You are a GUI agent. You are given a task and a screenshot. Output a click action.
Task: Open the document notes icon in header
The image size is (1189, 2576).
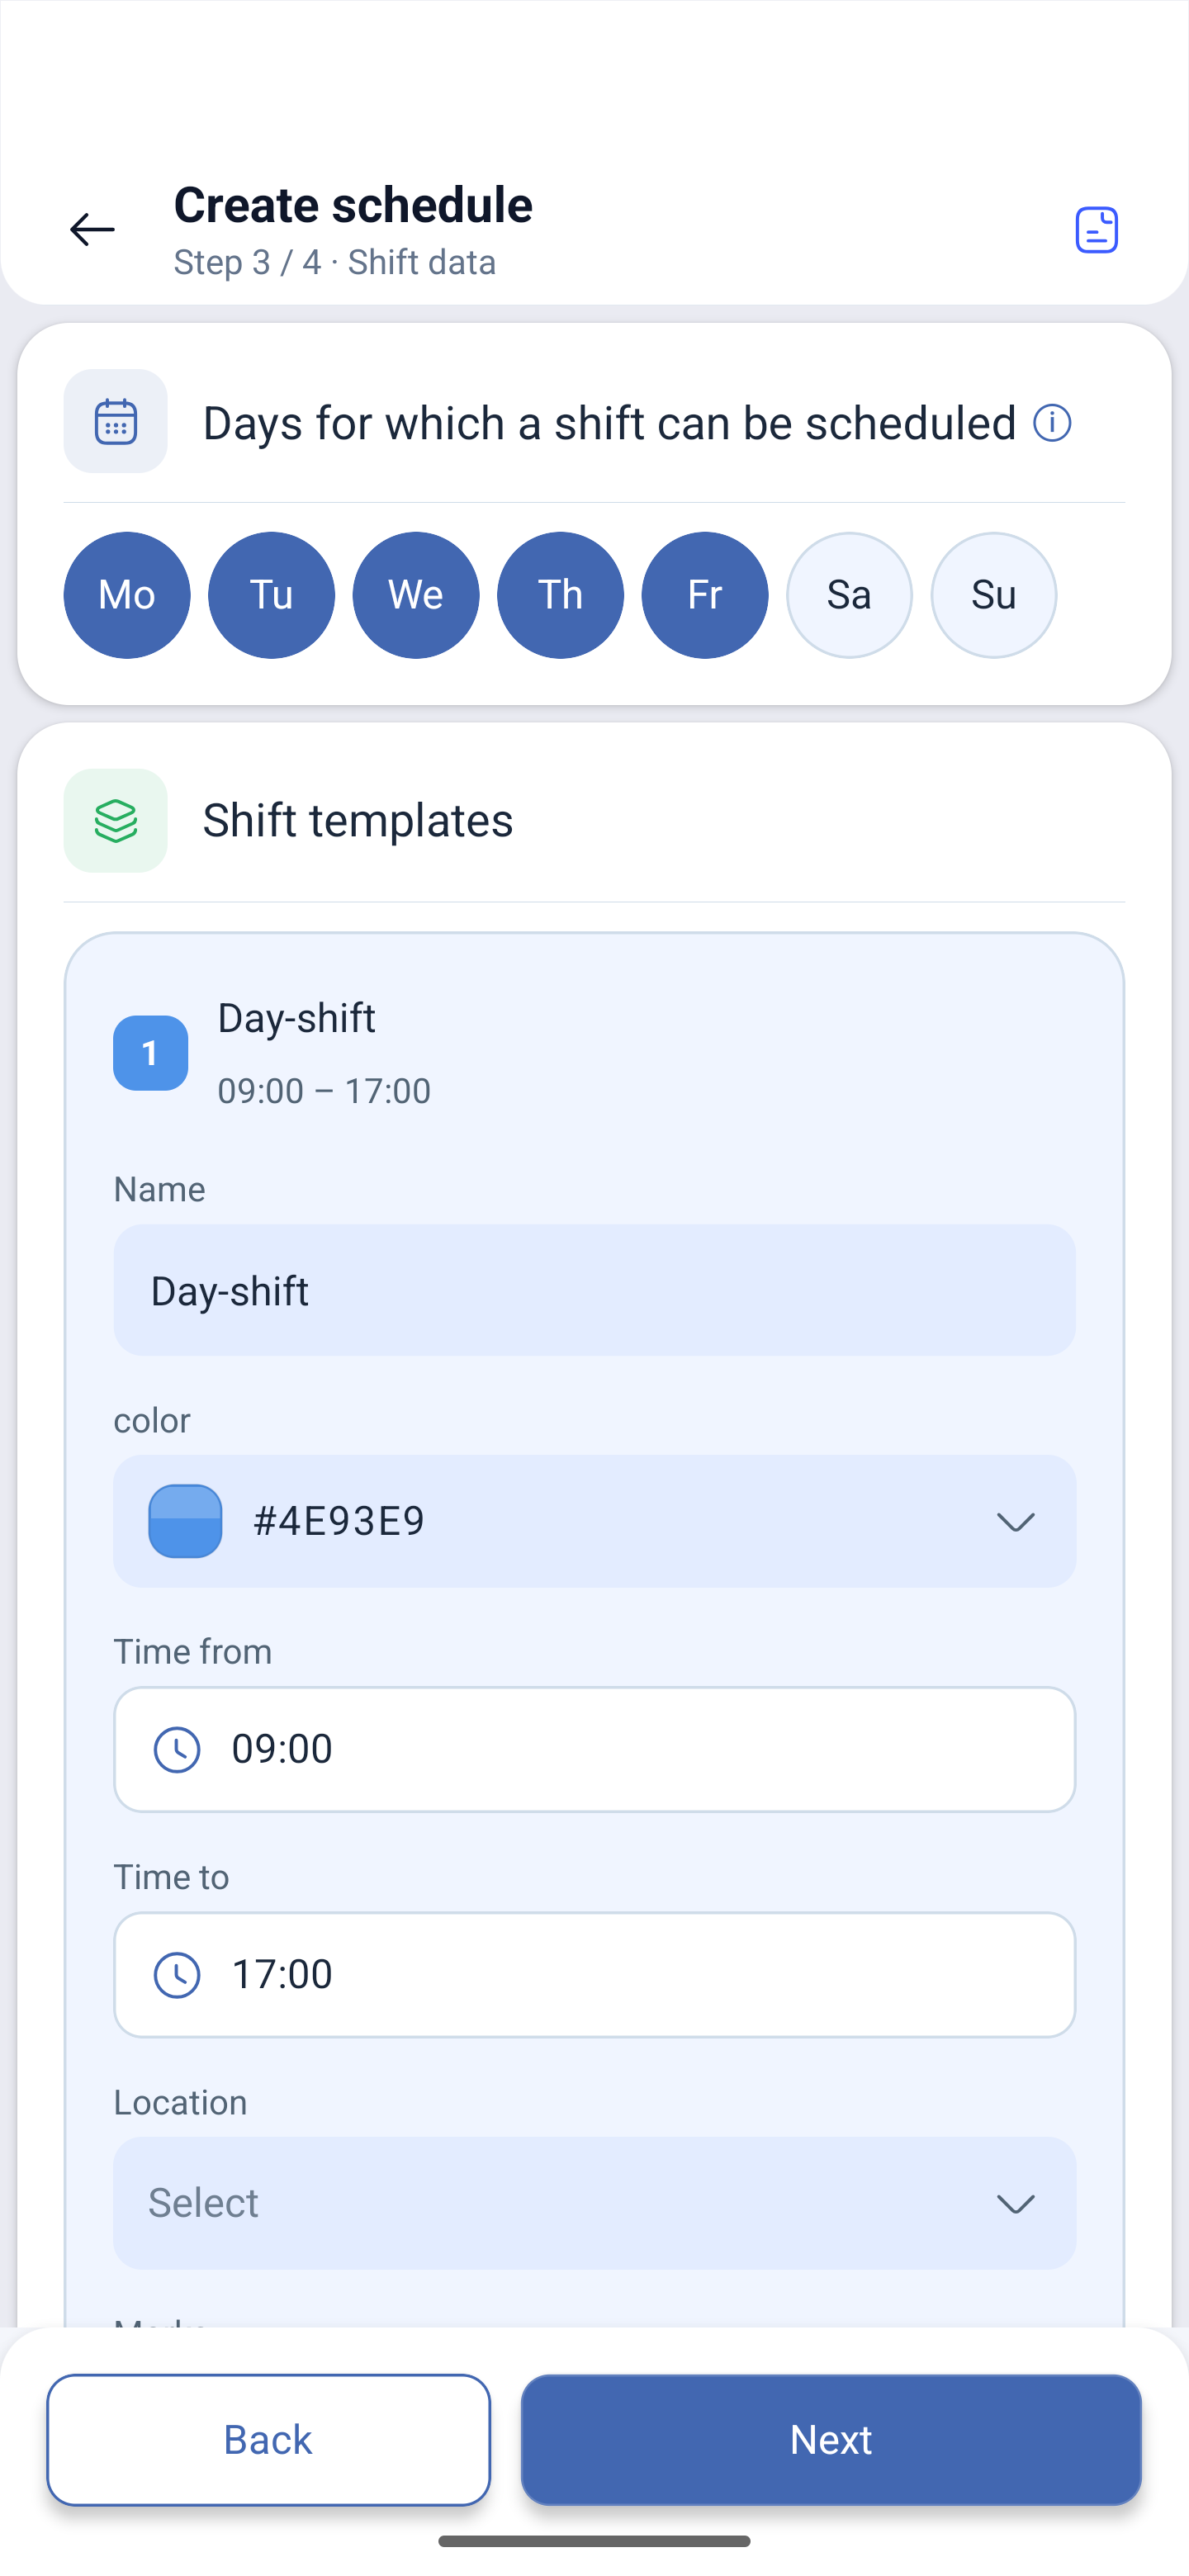(x=1096, y=230)
